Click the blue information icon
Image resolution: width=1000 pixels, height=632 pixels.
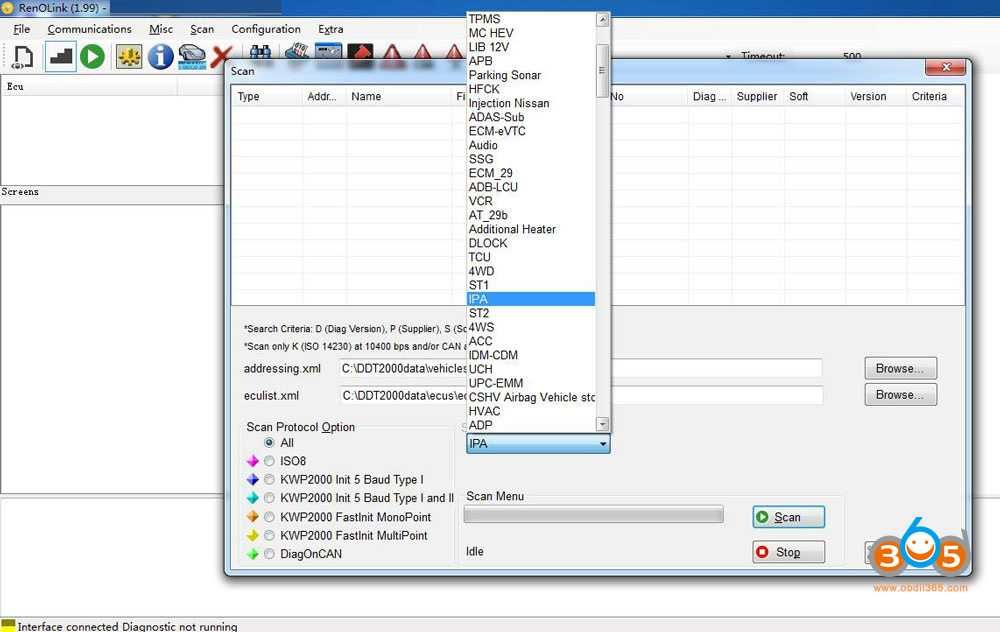[160, 56]
